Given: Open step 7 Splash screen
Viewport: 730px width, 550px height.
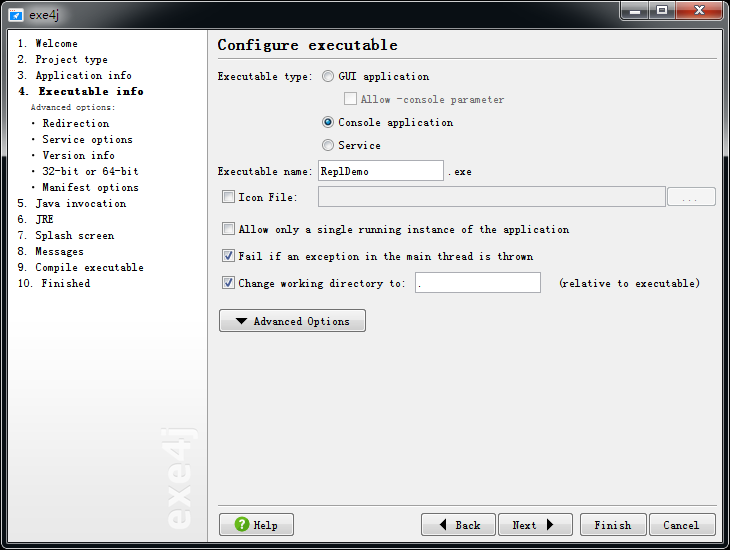Looking at the screenshot, I should [66, 236].
